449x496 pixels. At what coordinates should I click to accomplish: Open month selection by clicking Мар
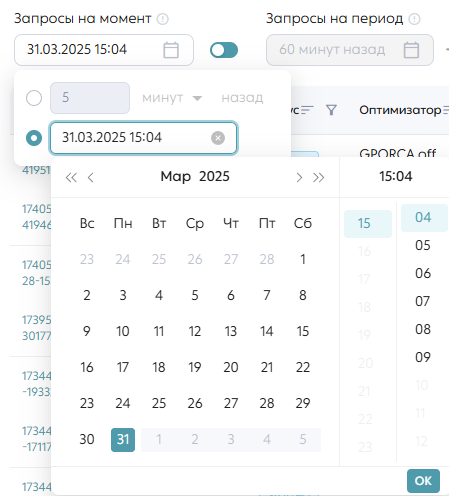pyautogui.click(x=175, y=176)
